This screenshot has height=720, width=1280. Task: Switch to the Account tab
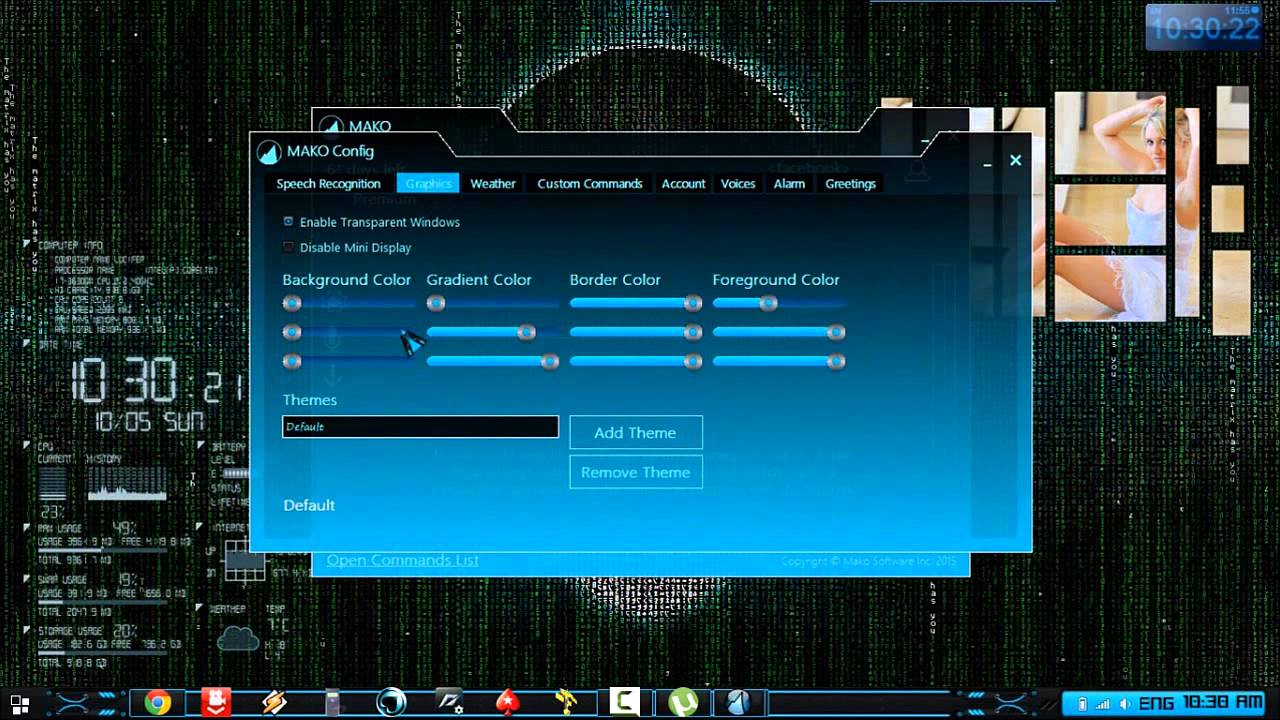pyautogui.click(x=683, y=184)
